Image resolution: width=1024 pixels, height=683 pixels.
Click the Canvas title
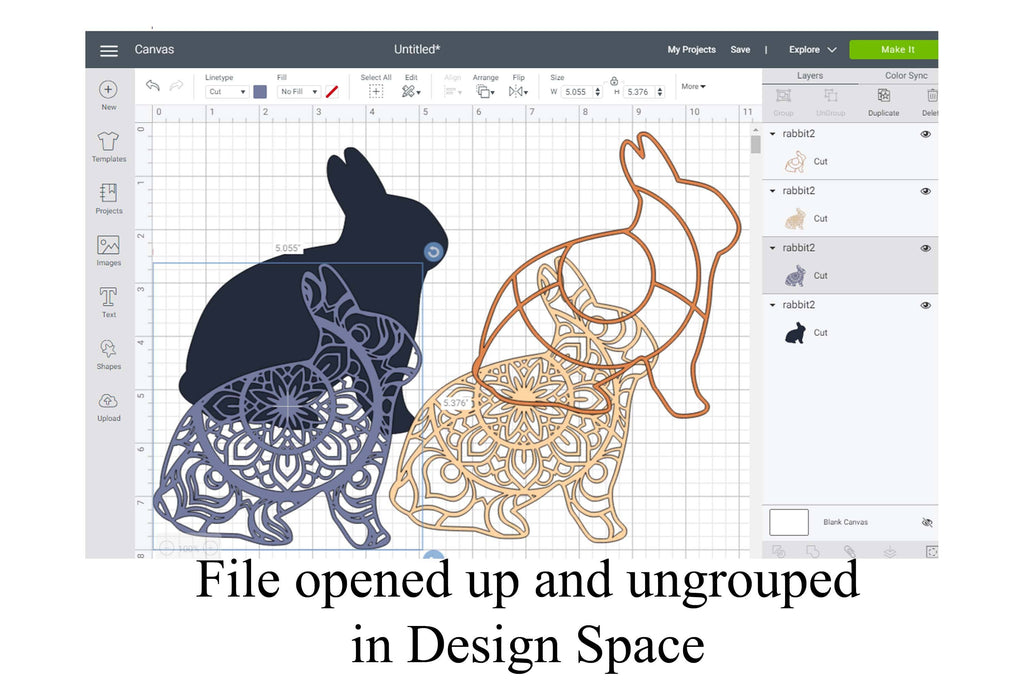point(154,50)
